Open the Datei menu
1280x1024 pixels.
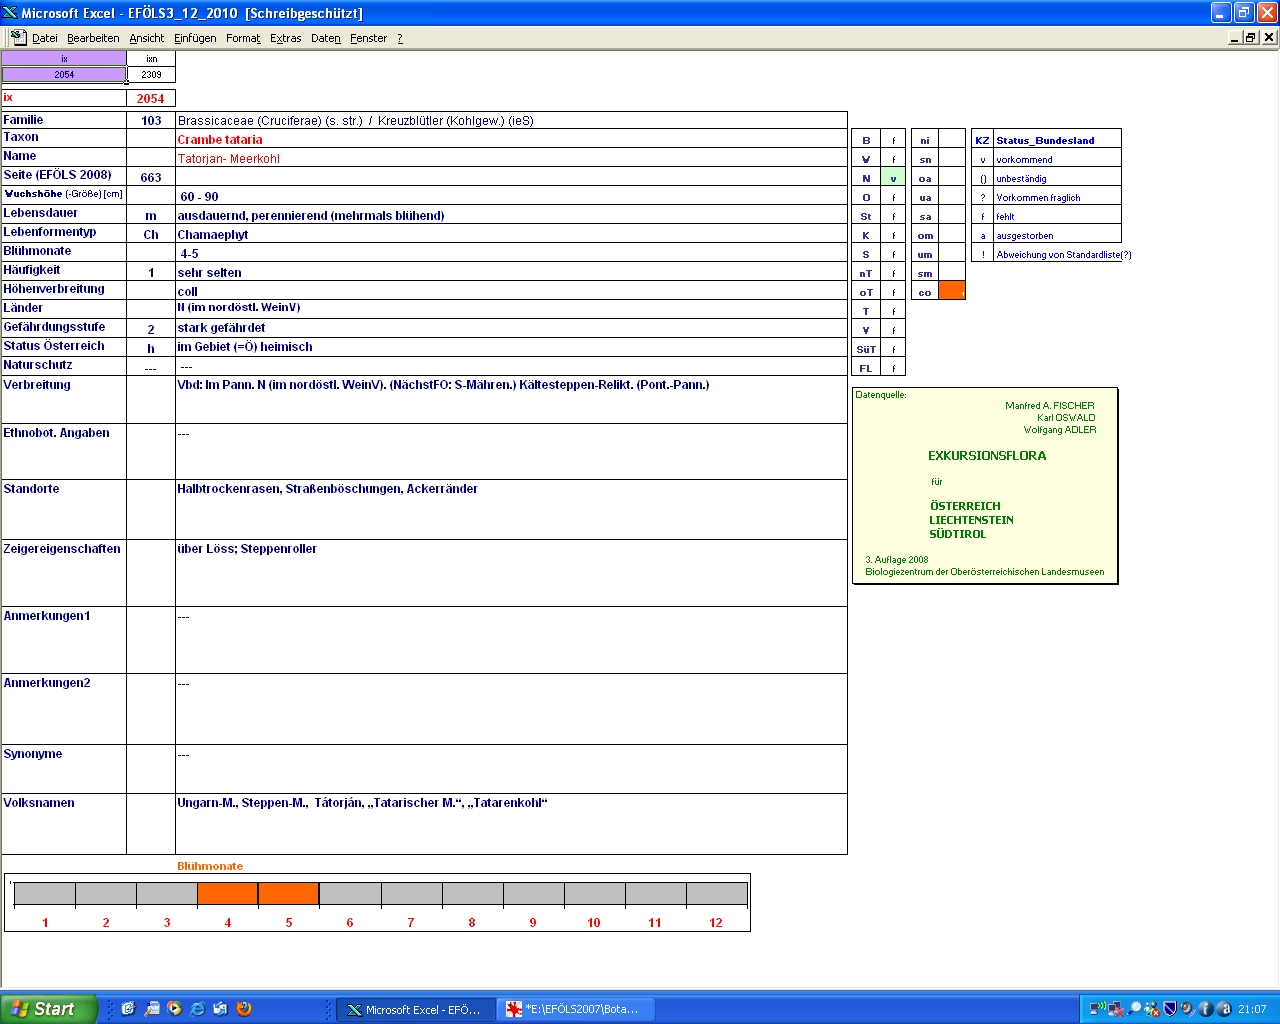click(x=45, y=38)
